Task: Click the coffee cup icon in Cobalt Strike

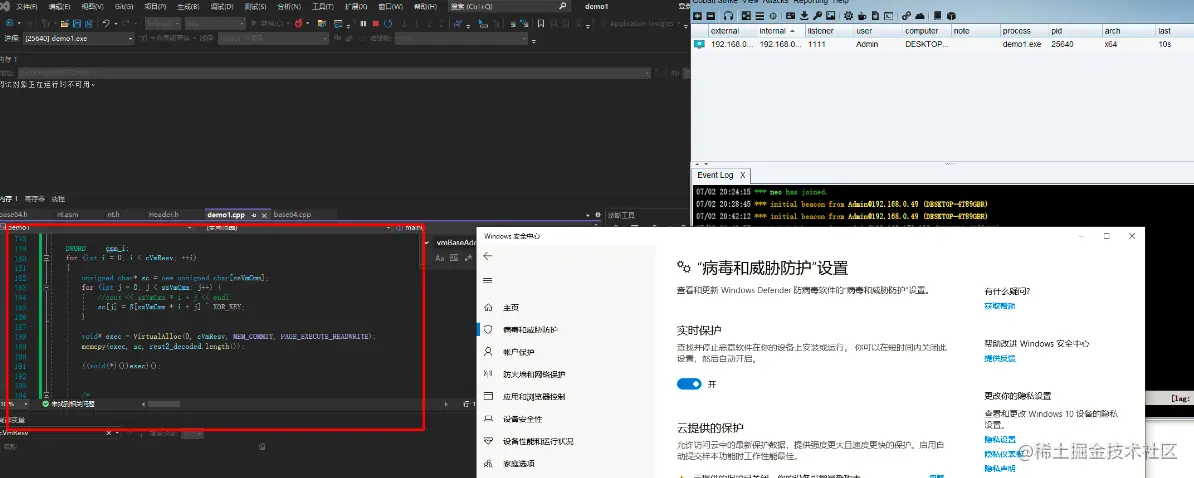Action: (862, 16)
